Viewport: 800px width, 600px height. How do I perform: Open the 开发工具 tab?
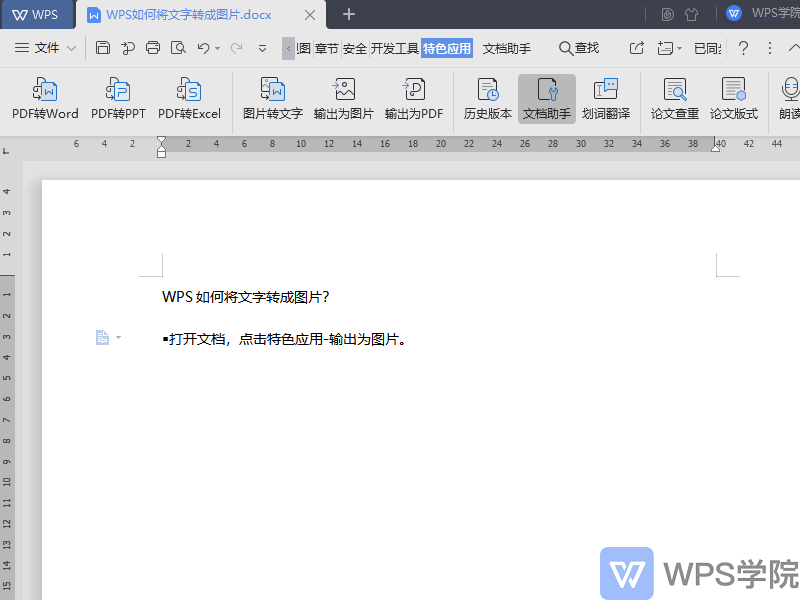tap(394, 48)
